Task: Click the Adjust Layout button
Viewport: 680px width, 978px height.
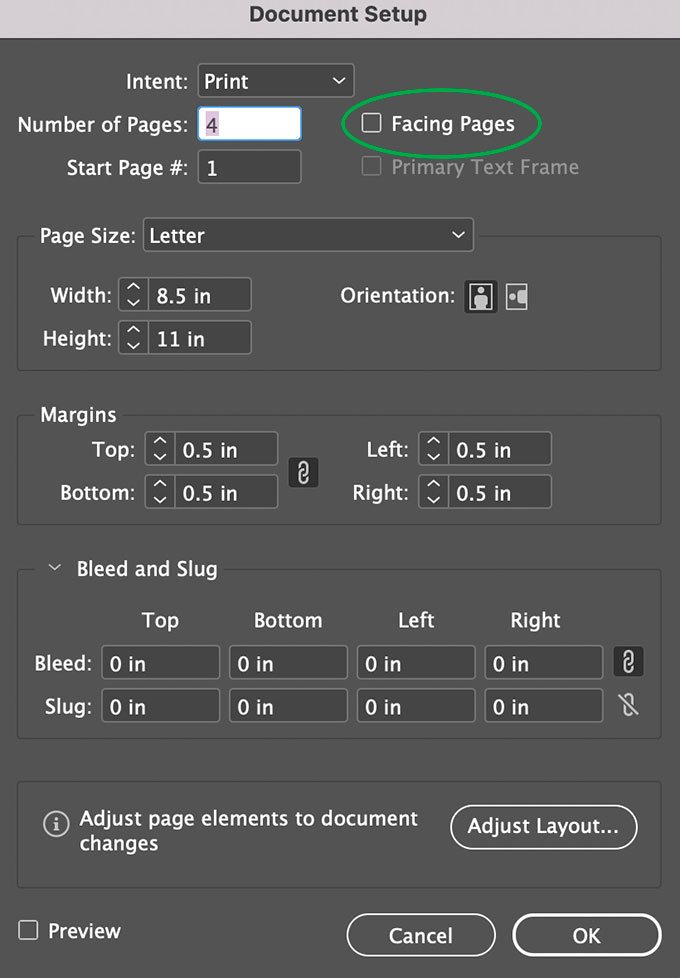Action: coord(543,827)
